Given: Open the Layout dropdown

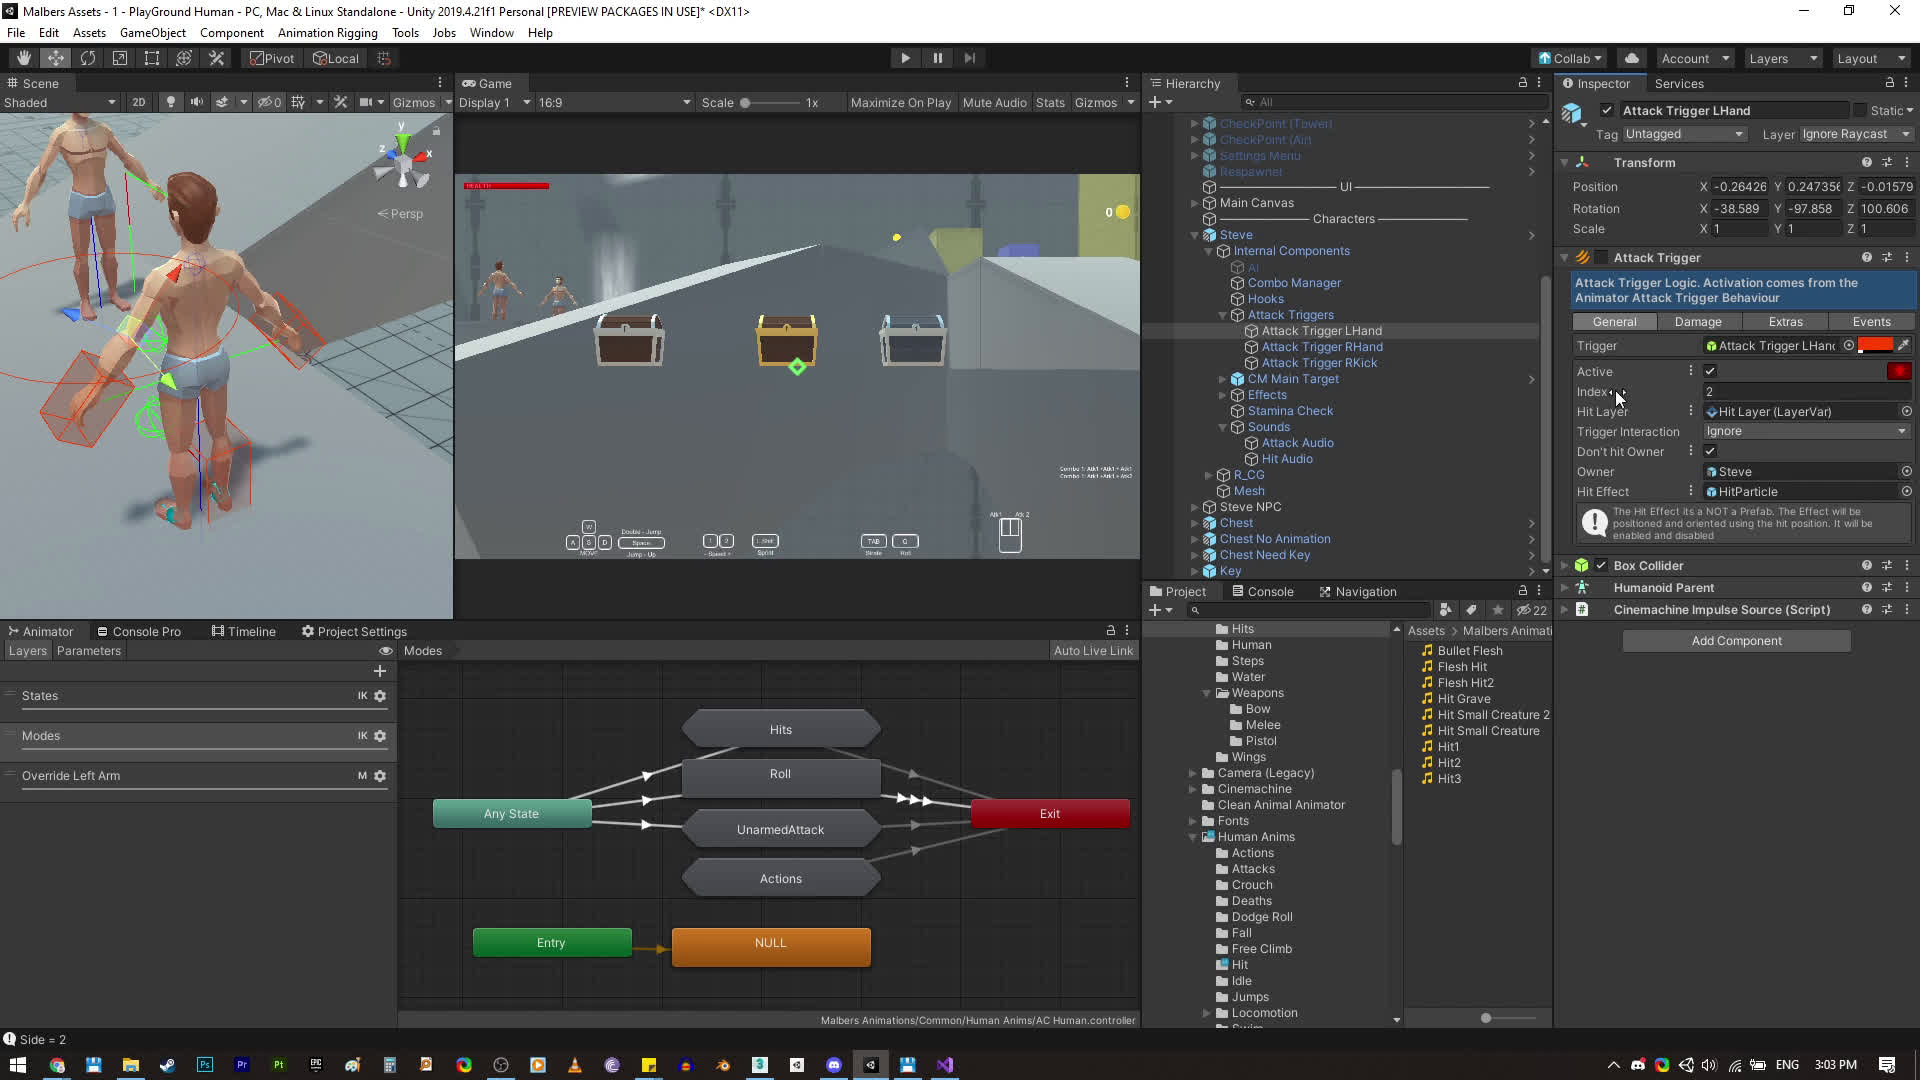Looking at the screenshot, I should tap(1870, 58).
